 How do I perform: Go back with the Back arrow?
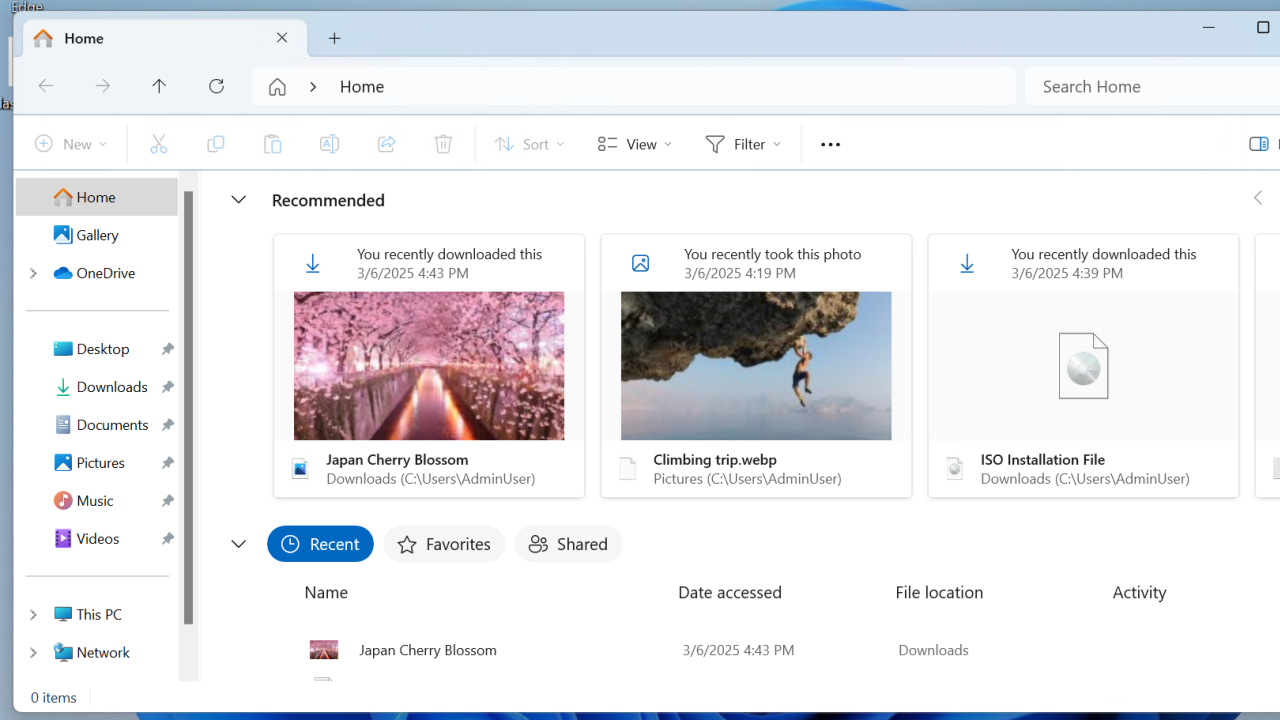(46, 86)
